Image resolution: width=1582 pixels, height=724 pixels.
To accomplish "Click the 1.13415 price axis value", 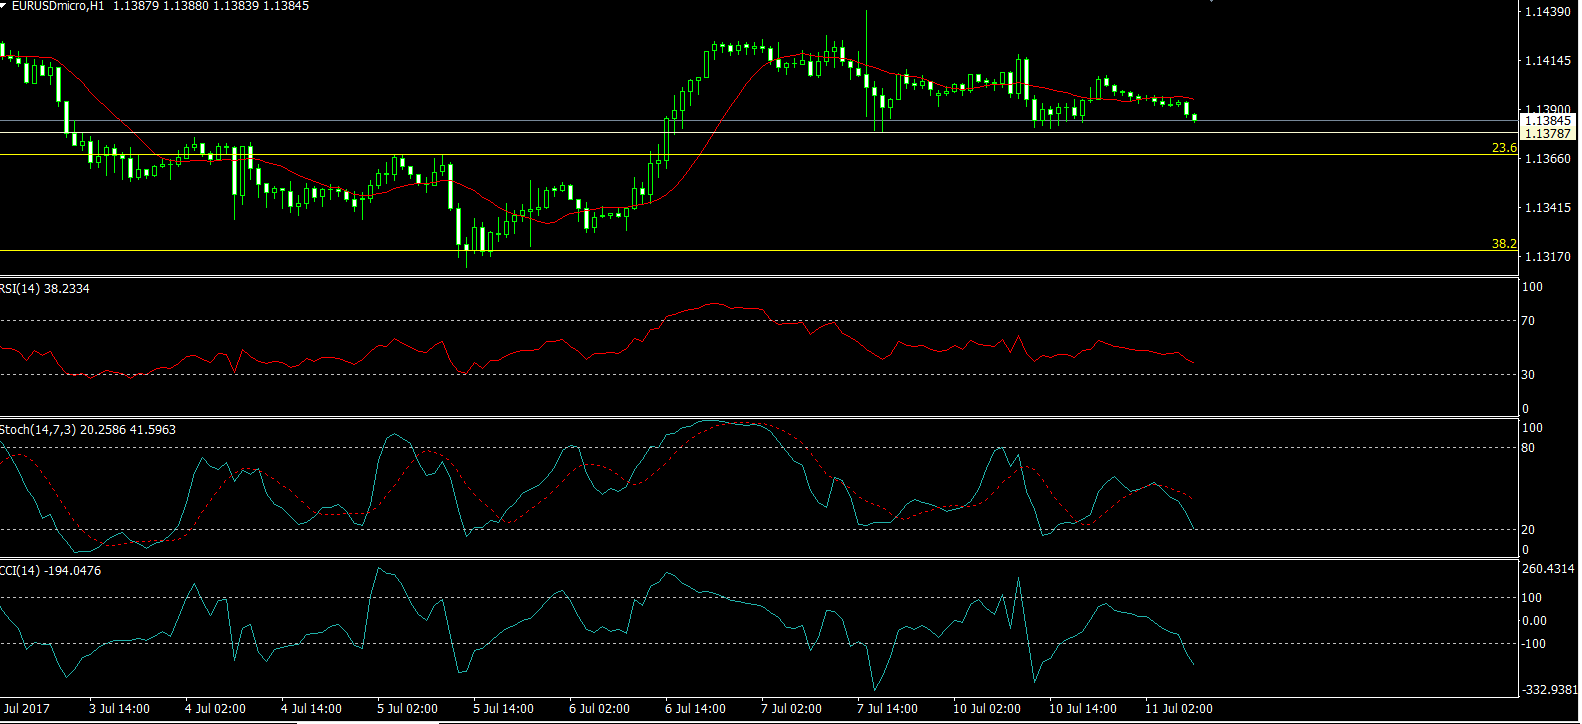I will point(1548,207).
